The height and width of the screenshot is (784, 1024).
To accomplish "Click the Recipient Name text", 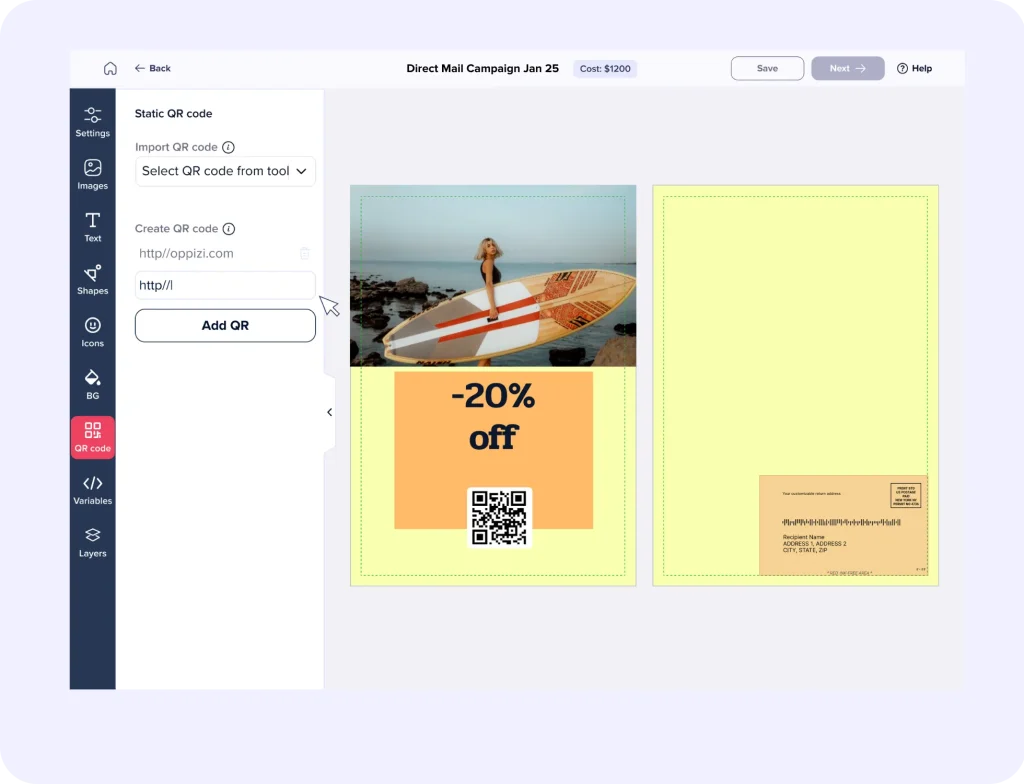I will 803,537.
